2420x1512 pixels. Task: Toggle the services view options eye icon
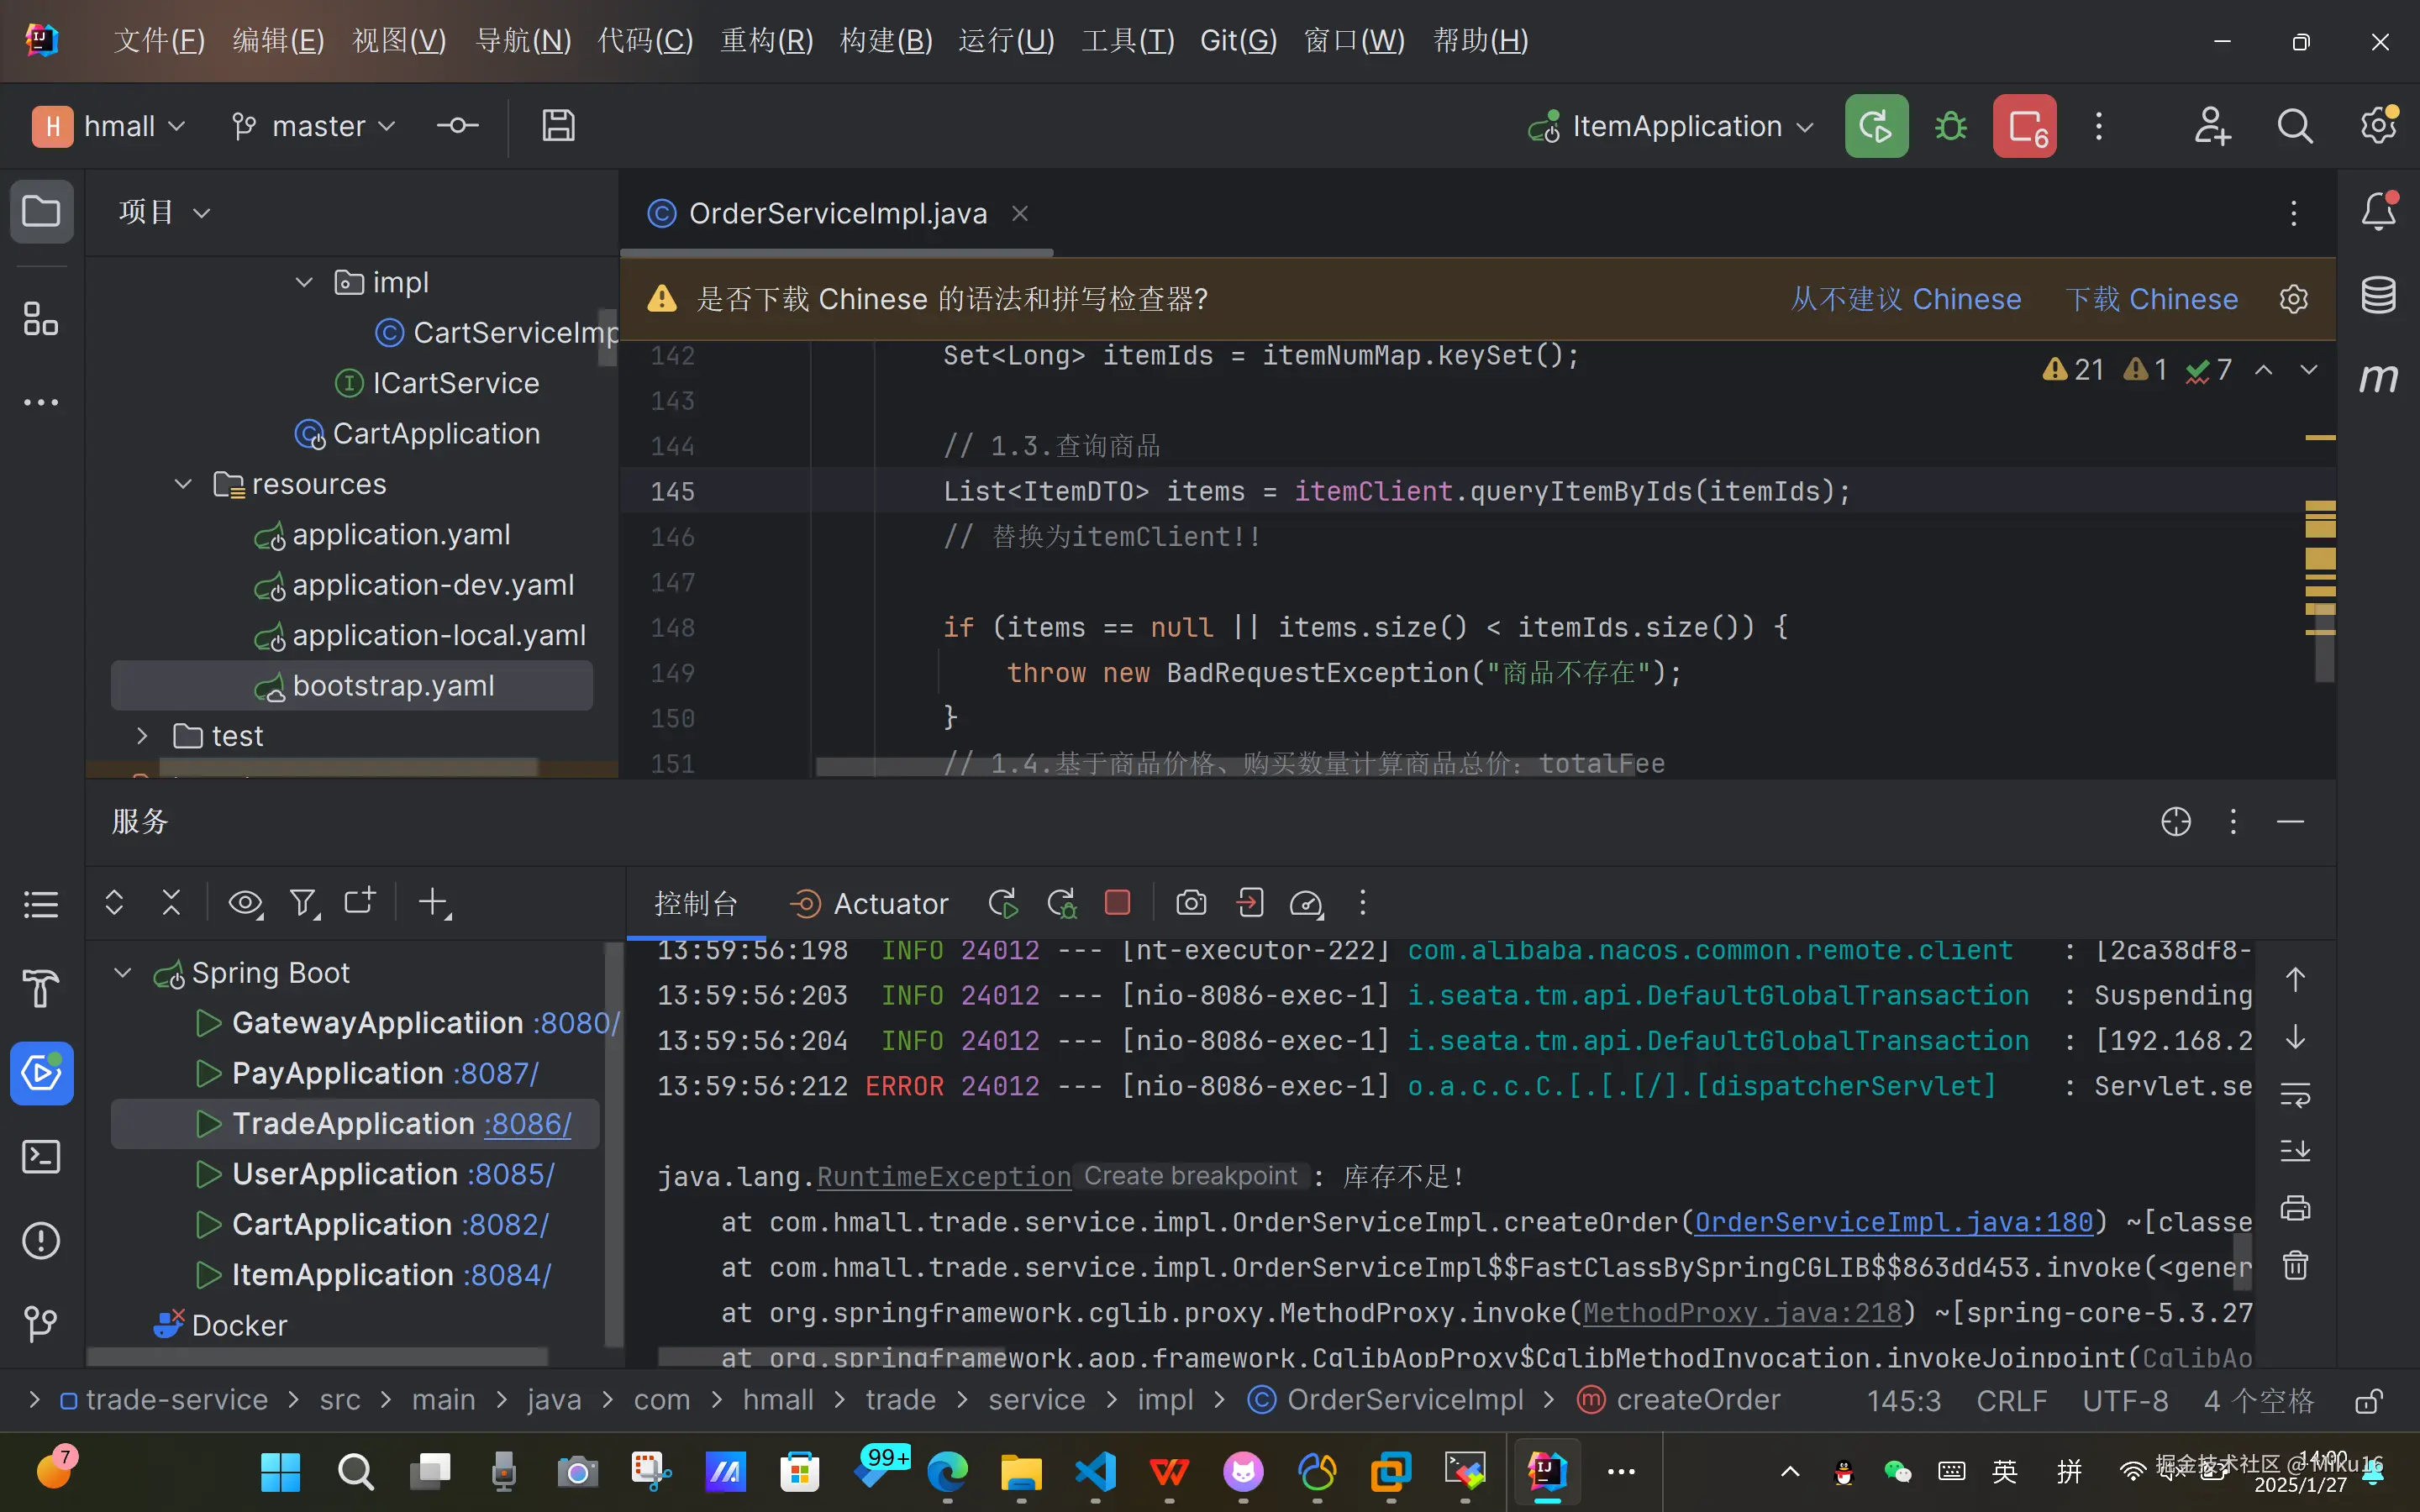245,903
